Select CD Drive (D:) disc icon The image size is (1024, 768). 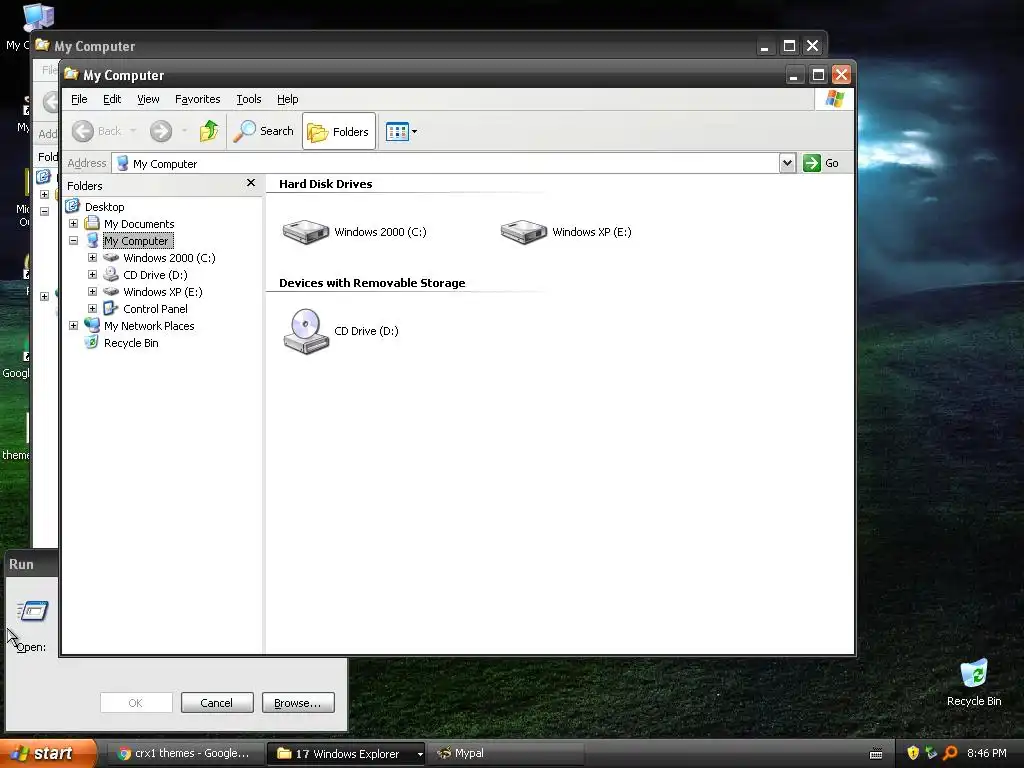306,331
